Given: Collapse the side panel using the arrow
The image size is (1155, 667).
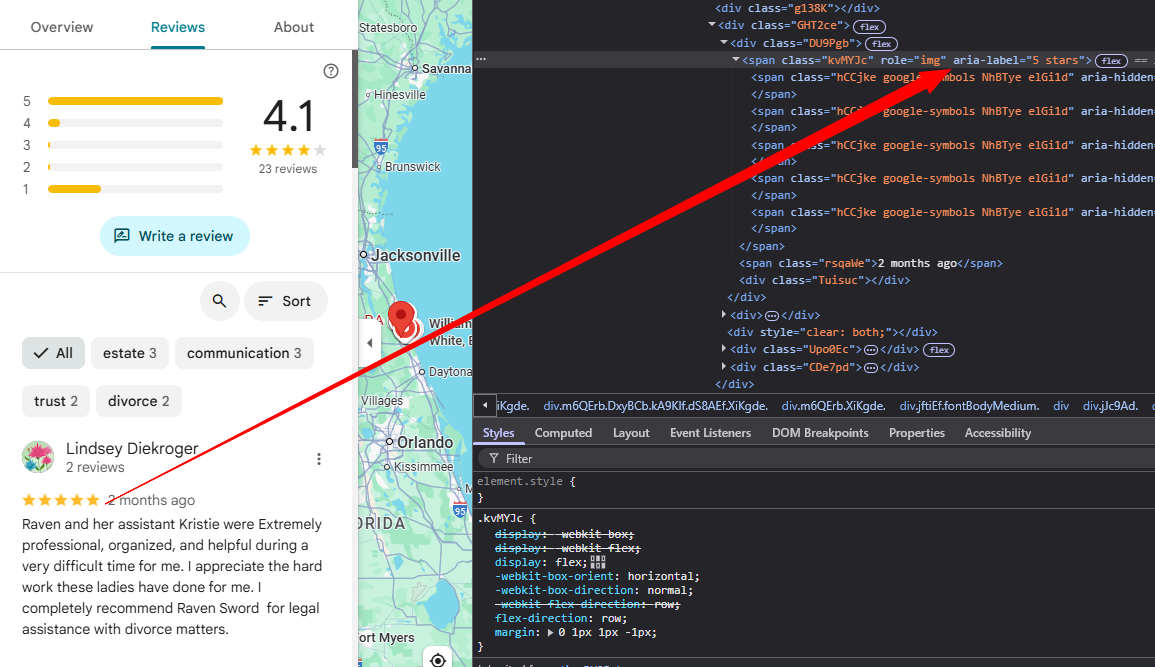Looking at the screenshot, I should click(x=369, y=343).
